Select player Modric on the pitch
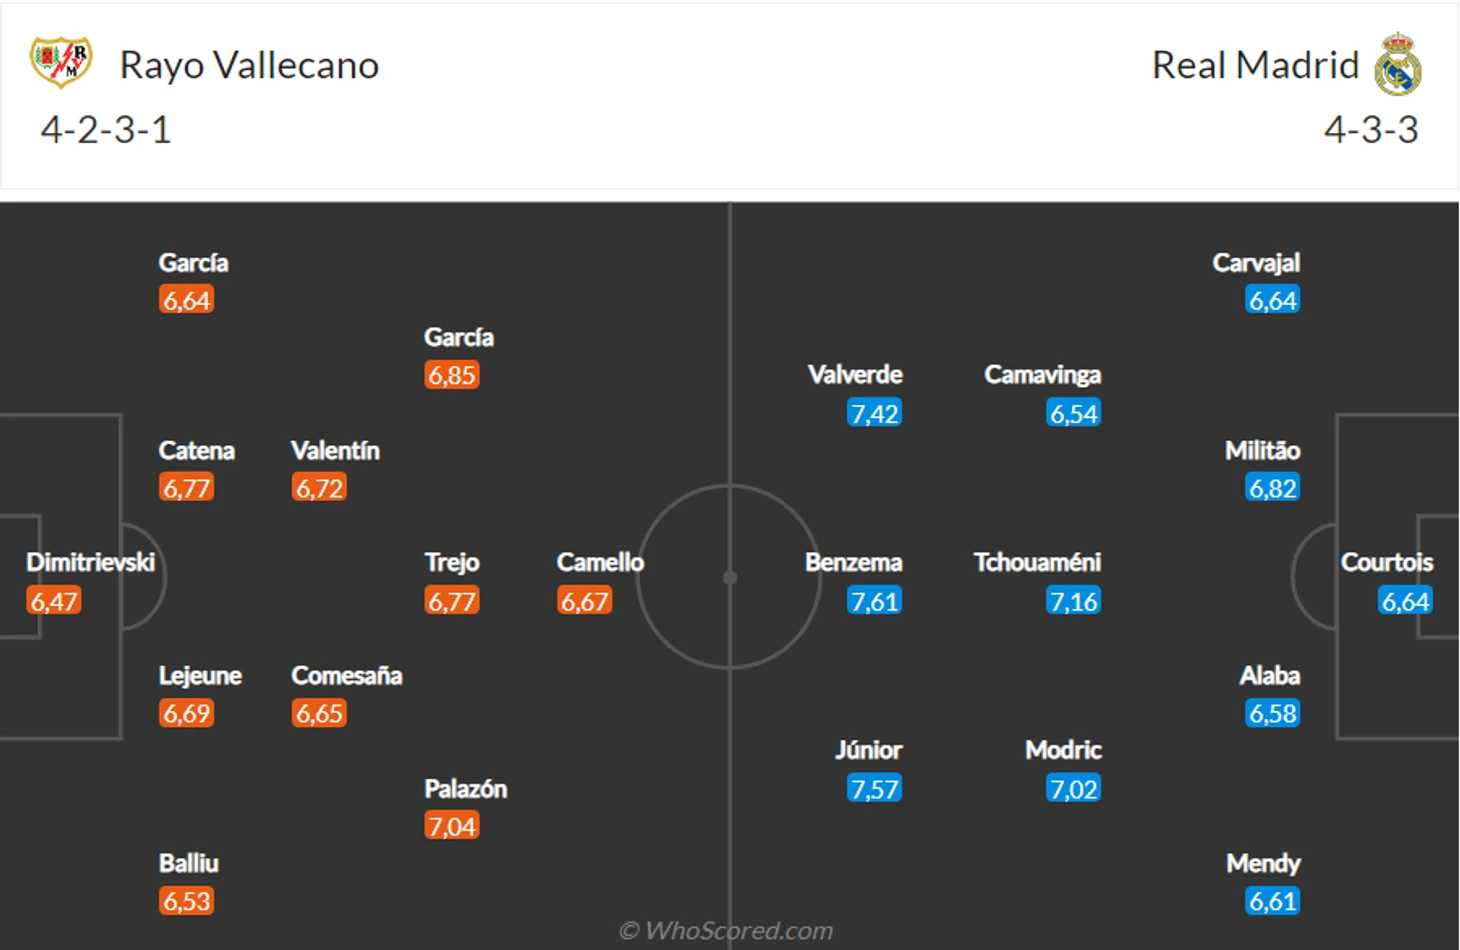 (x=1063, y=750)
